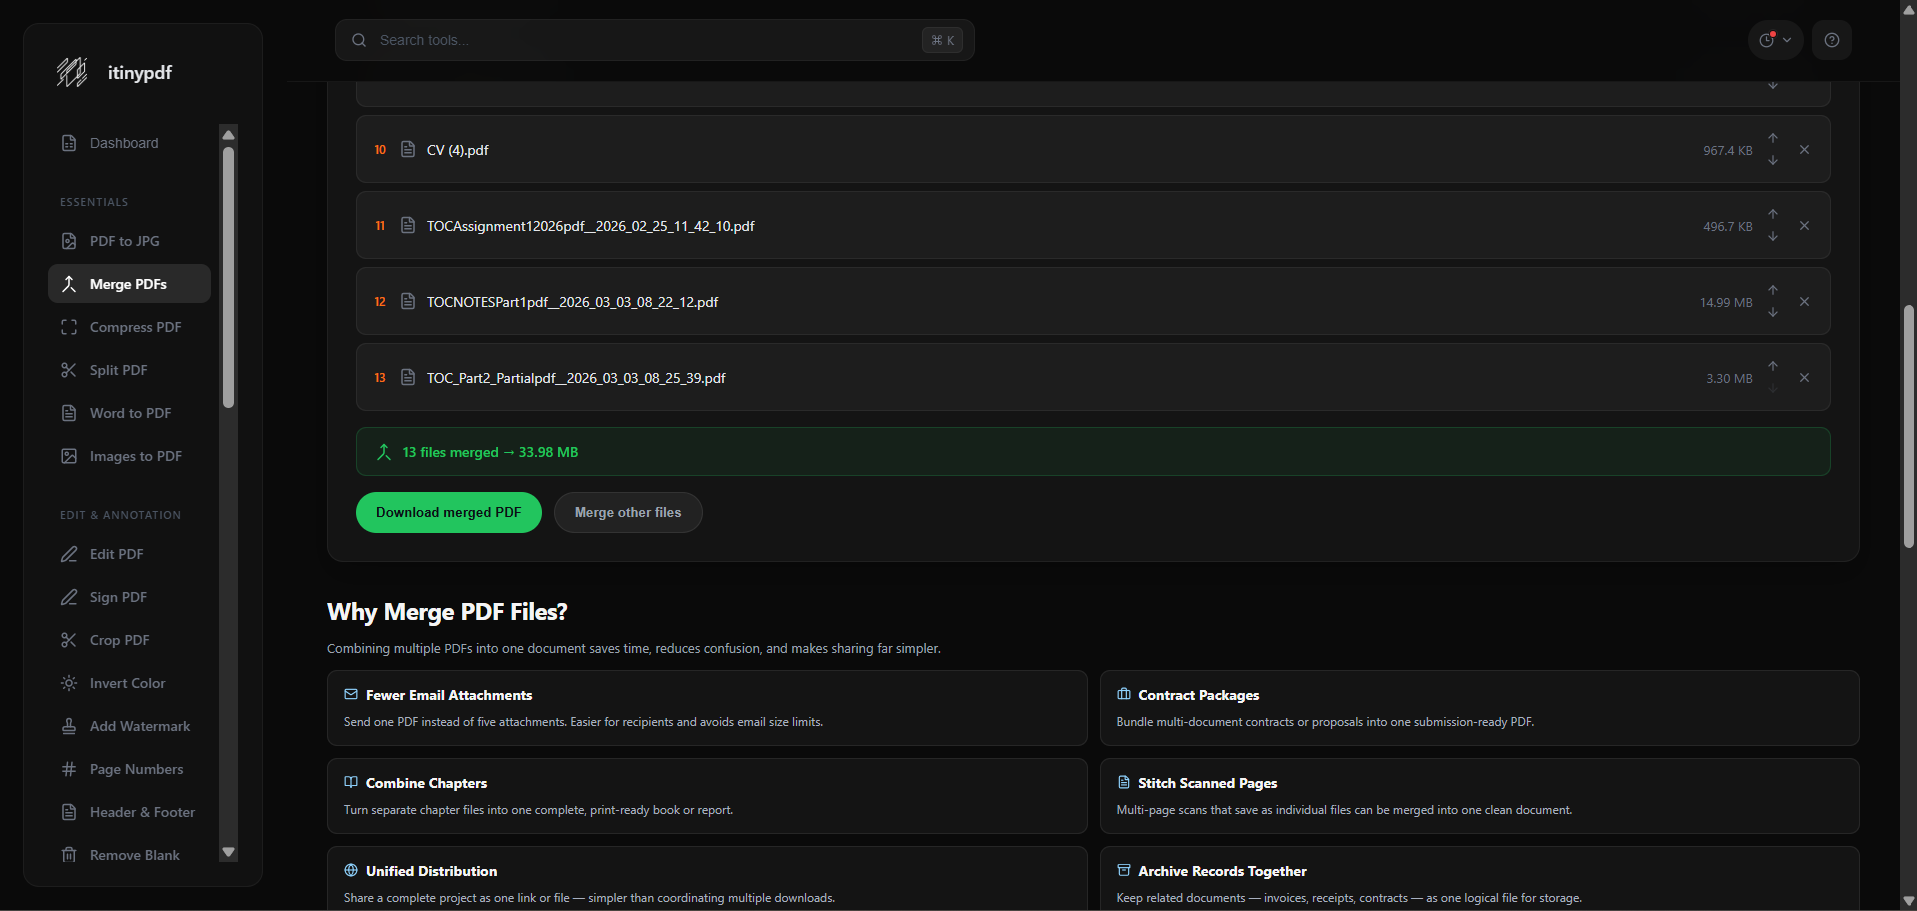1917x911 pixels.
Task: Move TOCNOTESPart1 file up in order
Action: [x=1773, y=290]
